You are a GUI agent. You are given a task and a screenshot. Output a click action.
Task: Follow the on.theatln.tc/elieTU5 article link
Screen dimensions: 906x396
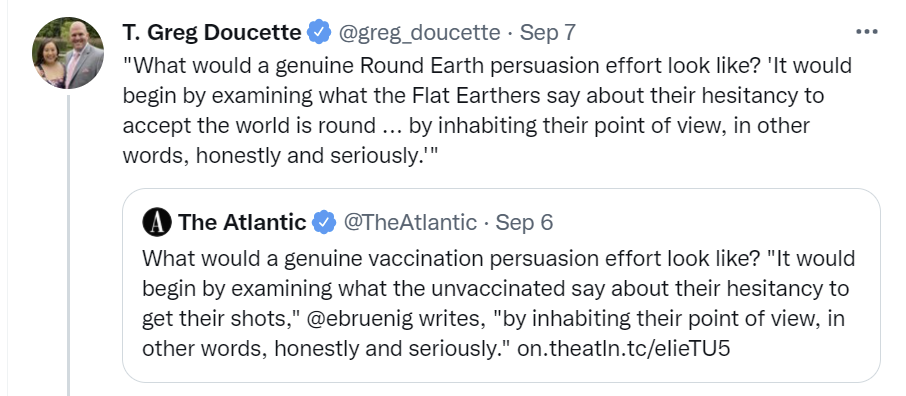(623, 349)
